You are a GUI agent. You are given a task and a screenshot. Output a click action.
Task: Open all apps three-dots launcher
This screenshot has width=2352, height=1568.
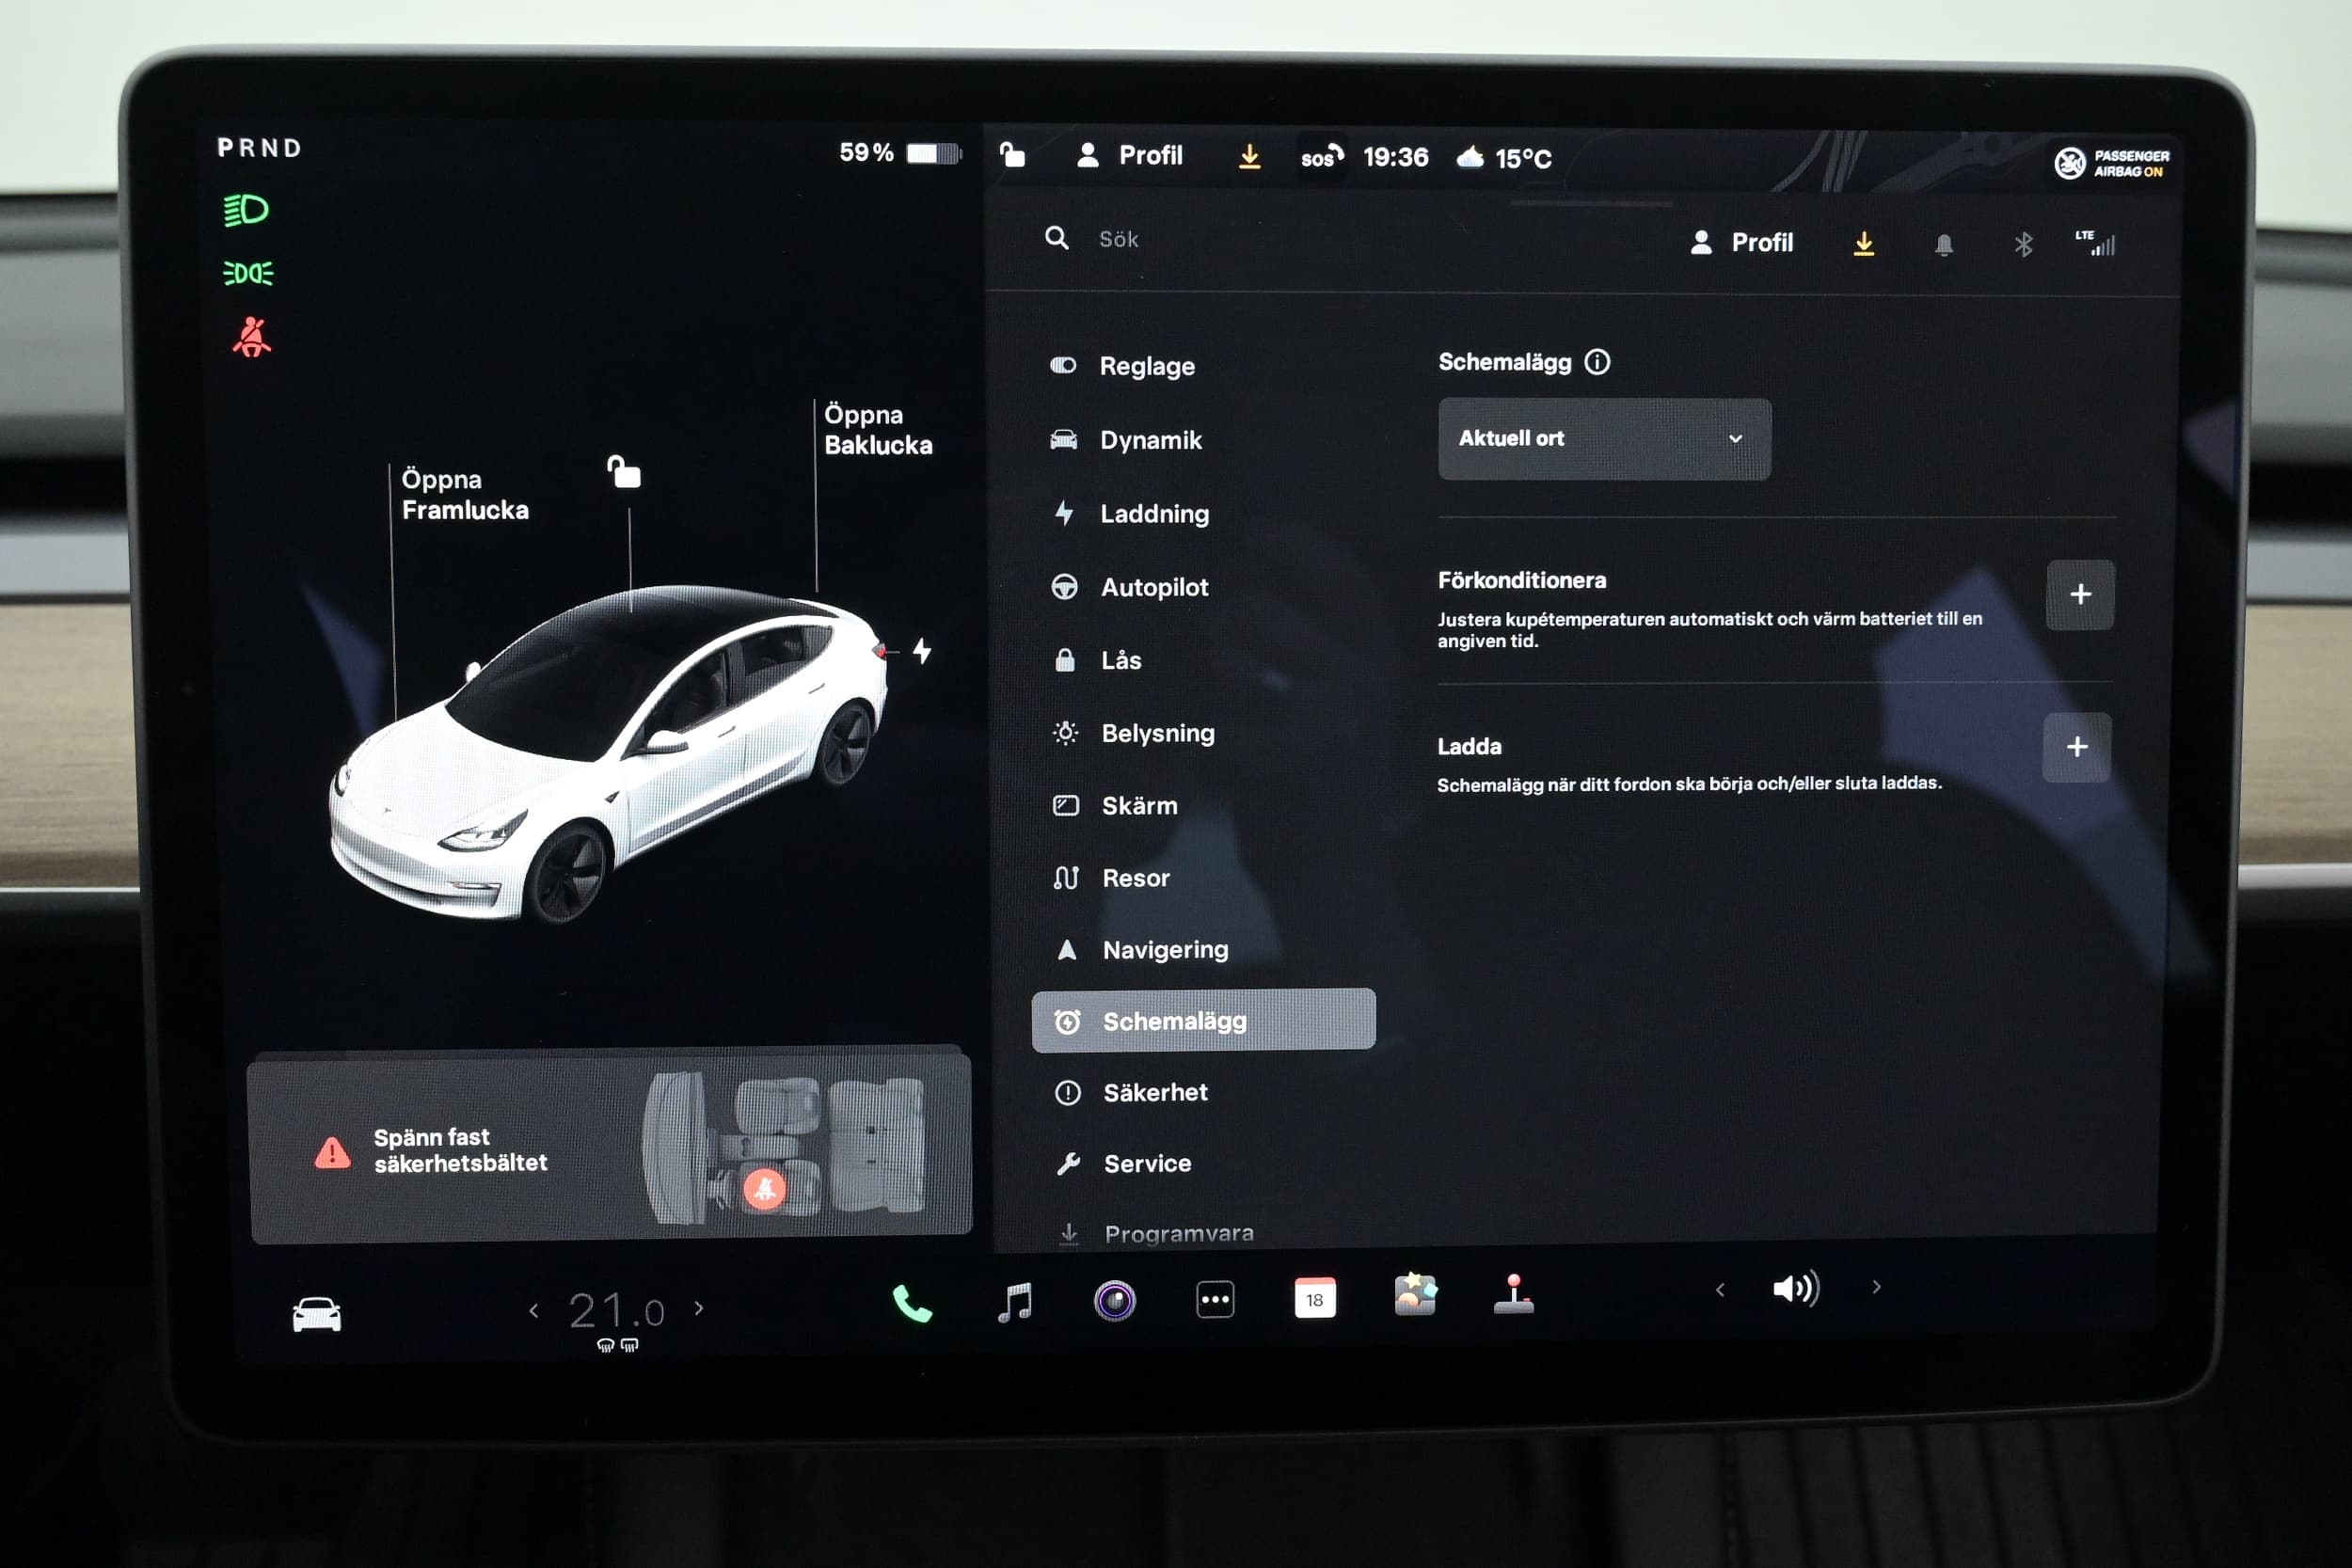tap(1214, 1300)
